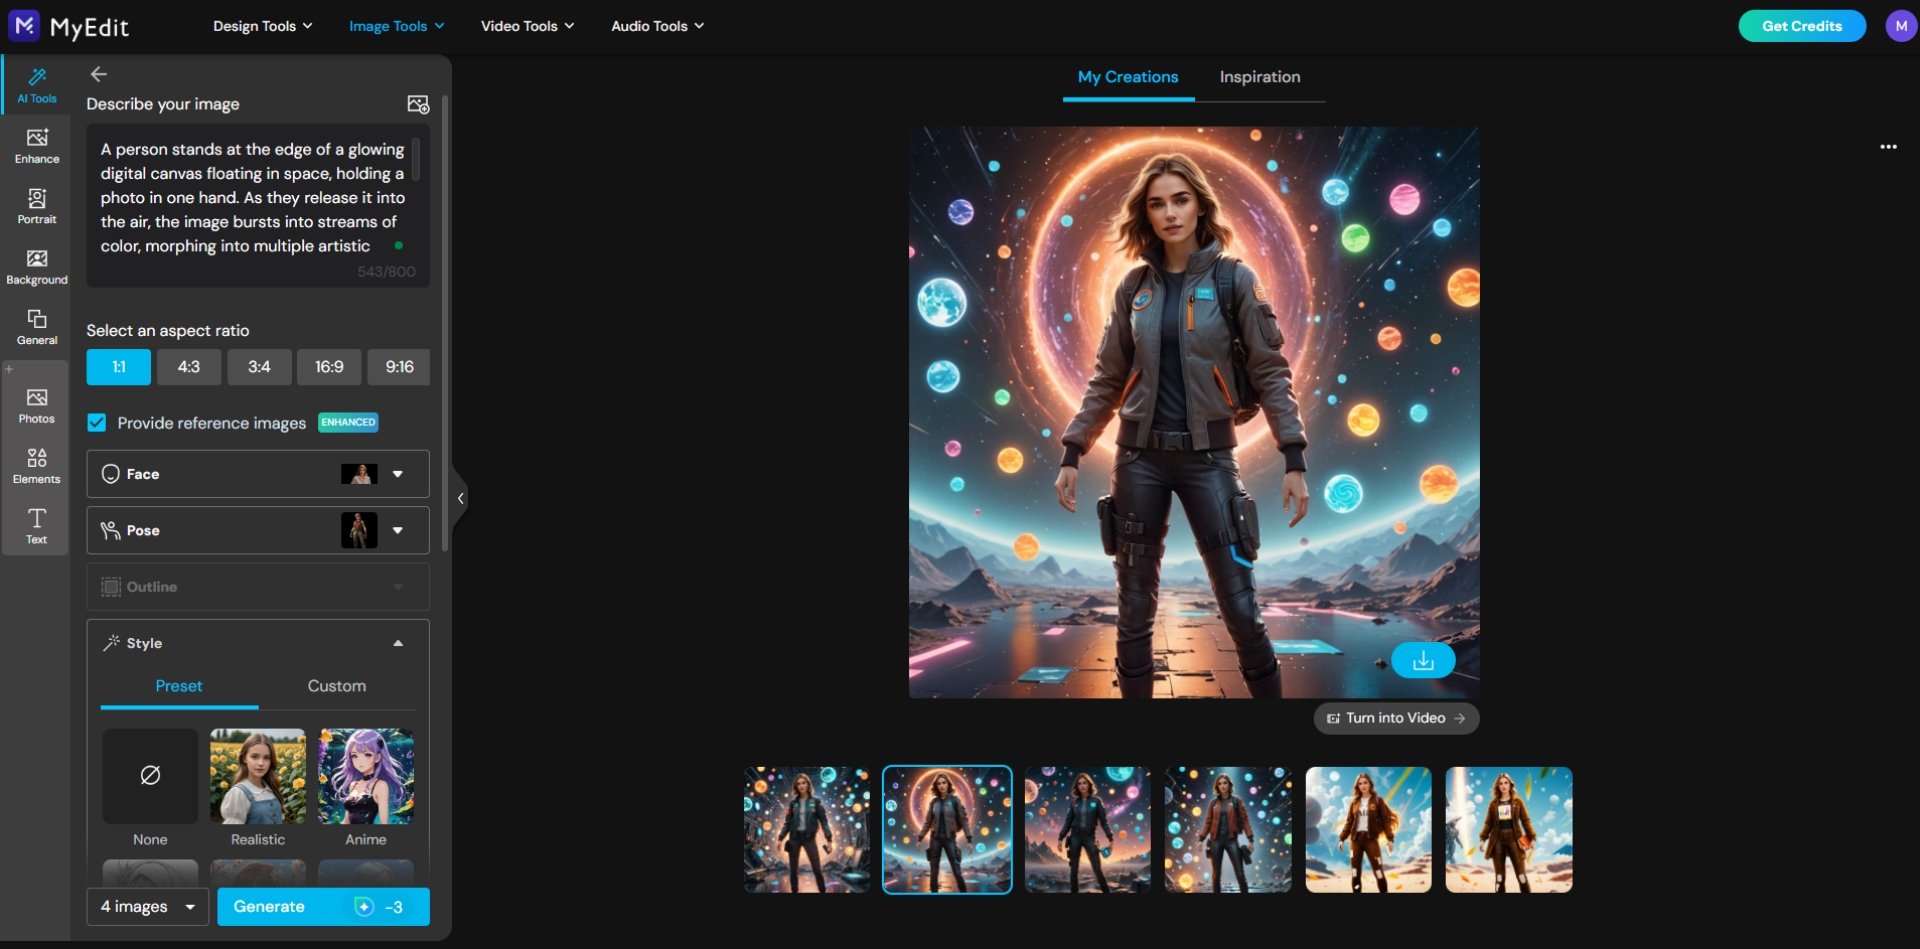1920x949 pixels.
Task: Select the Text tool icon
Action: point(37,525)
